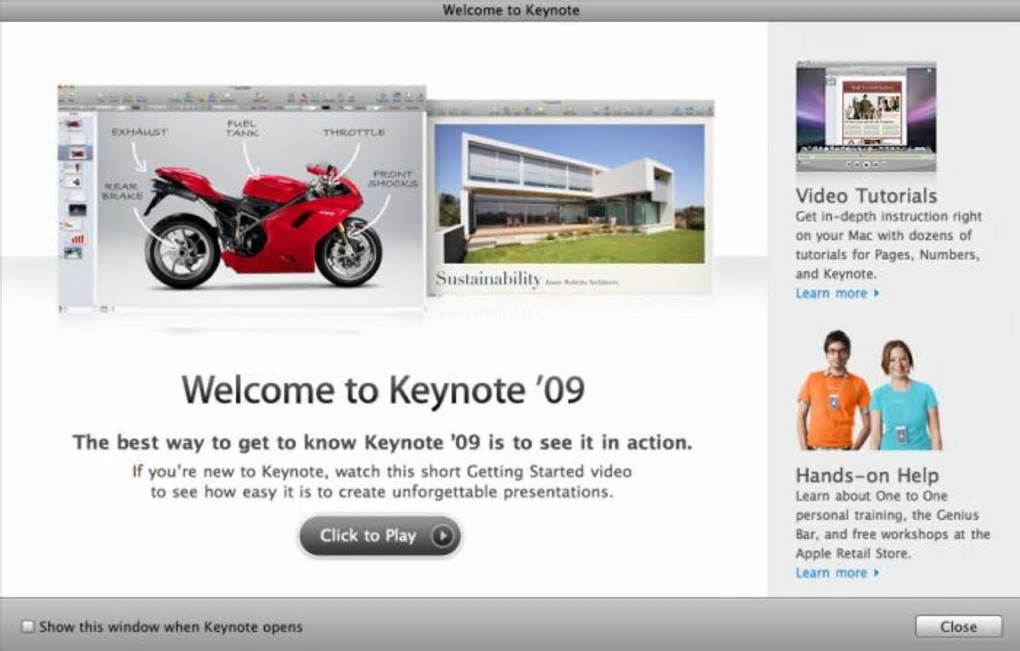
Task: Click the Video Tutorials screenshot thumbnail
Action: click(x=866, y=117)
